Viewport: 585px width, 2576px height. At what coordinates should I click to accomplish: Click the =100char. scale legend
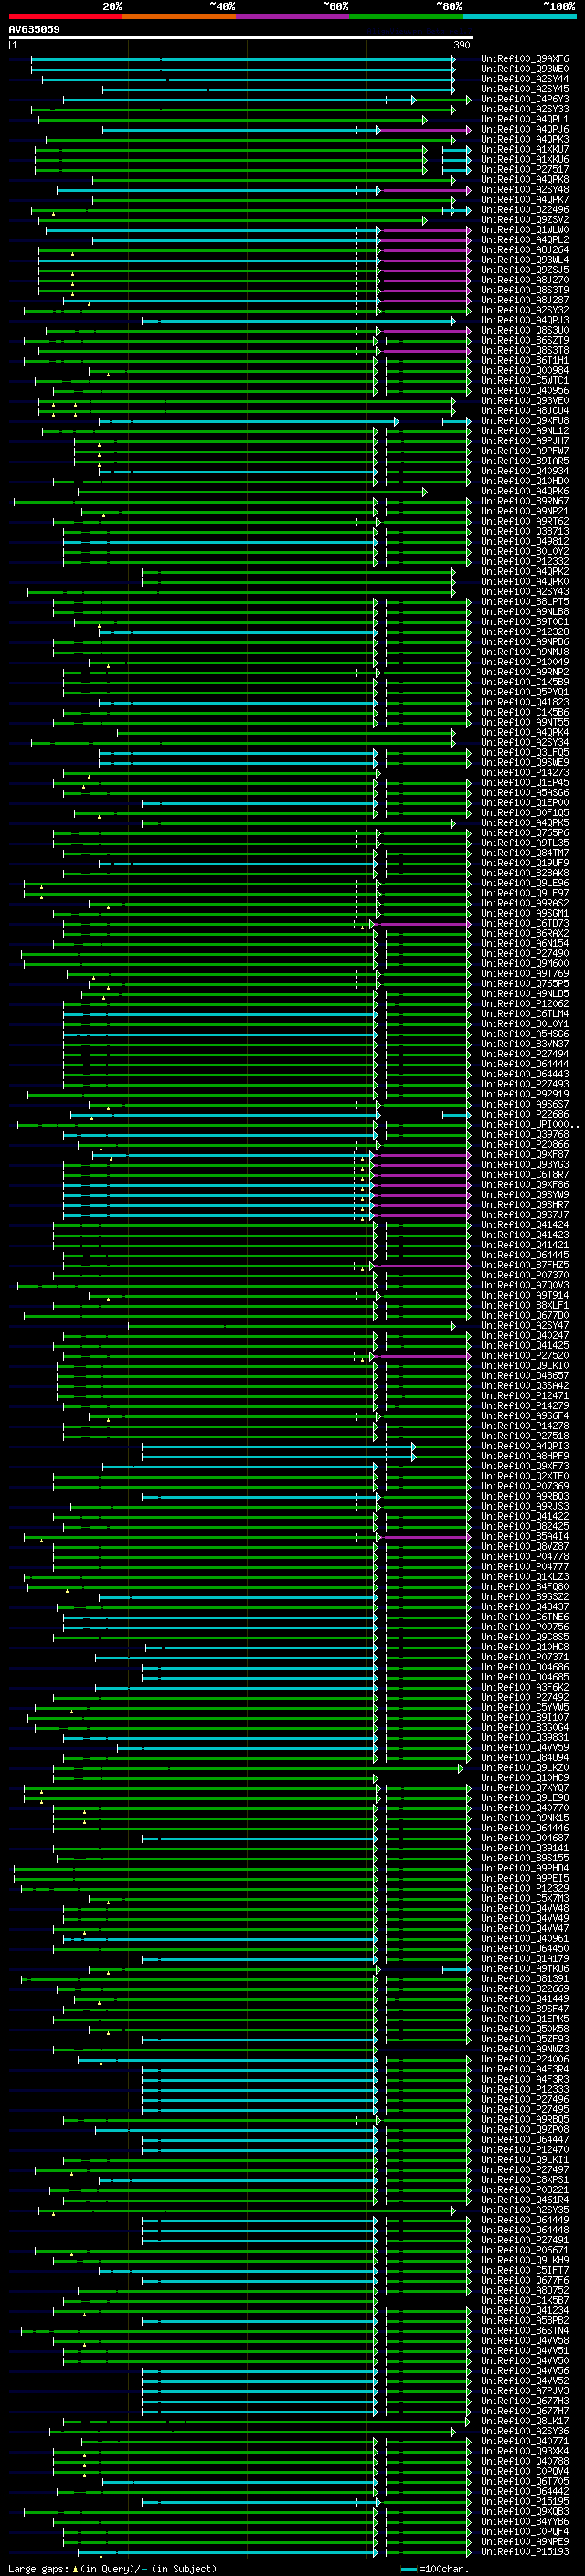(434, 2568)
